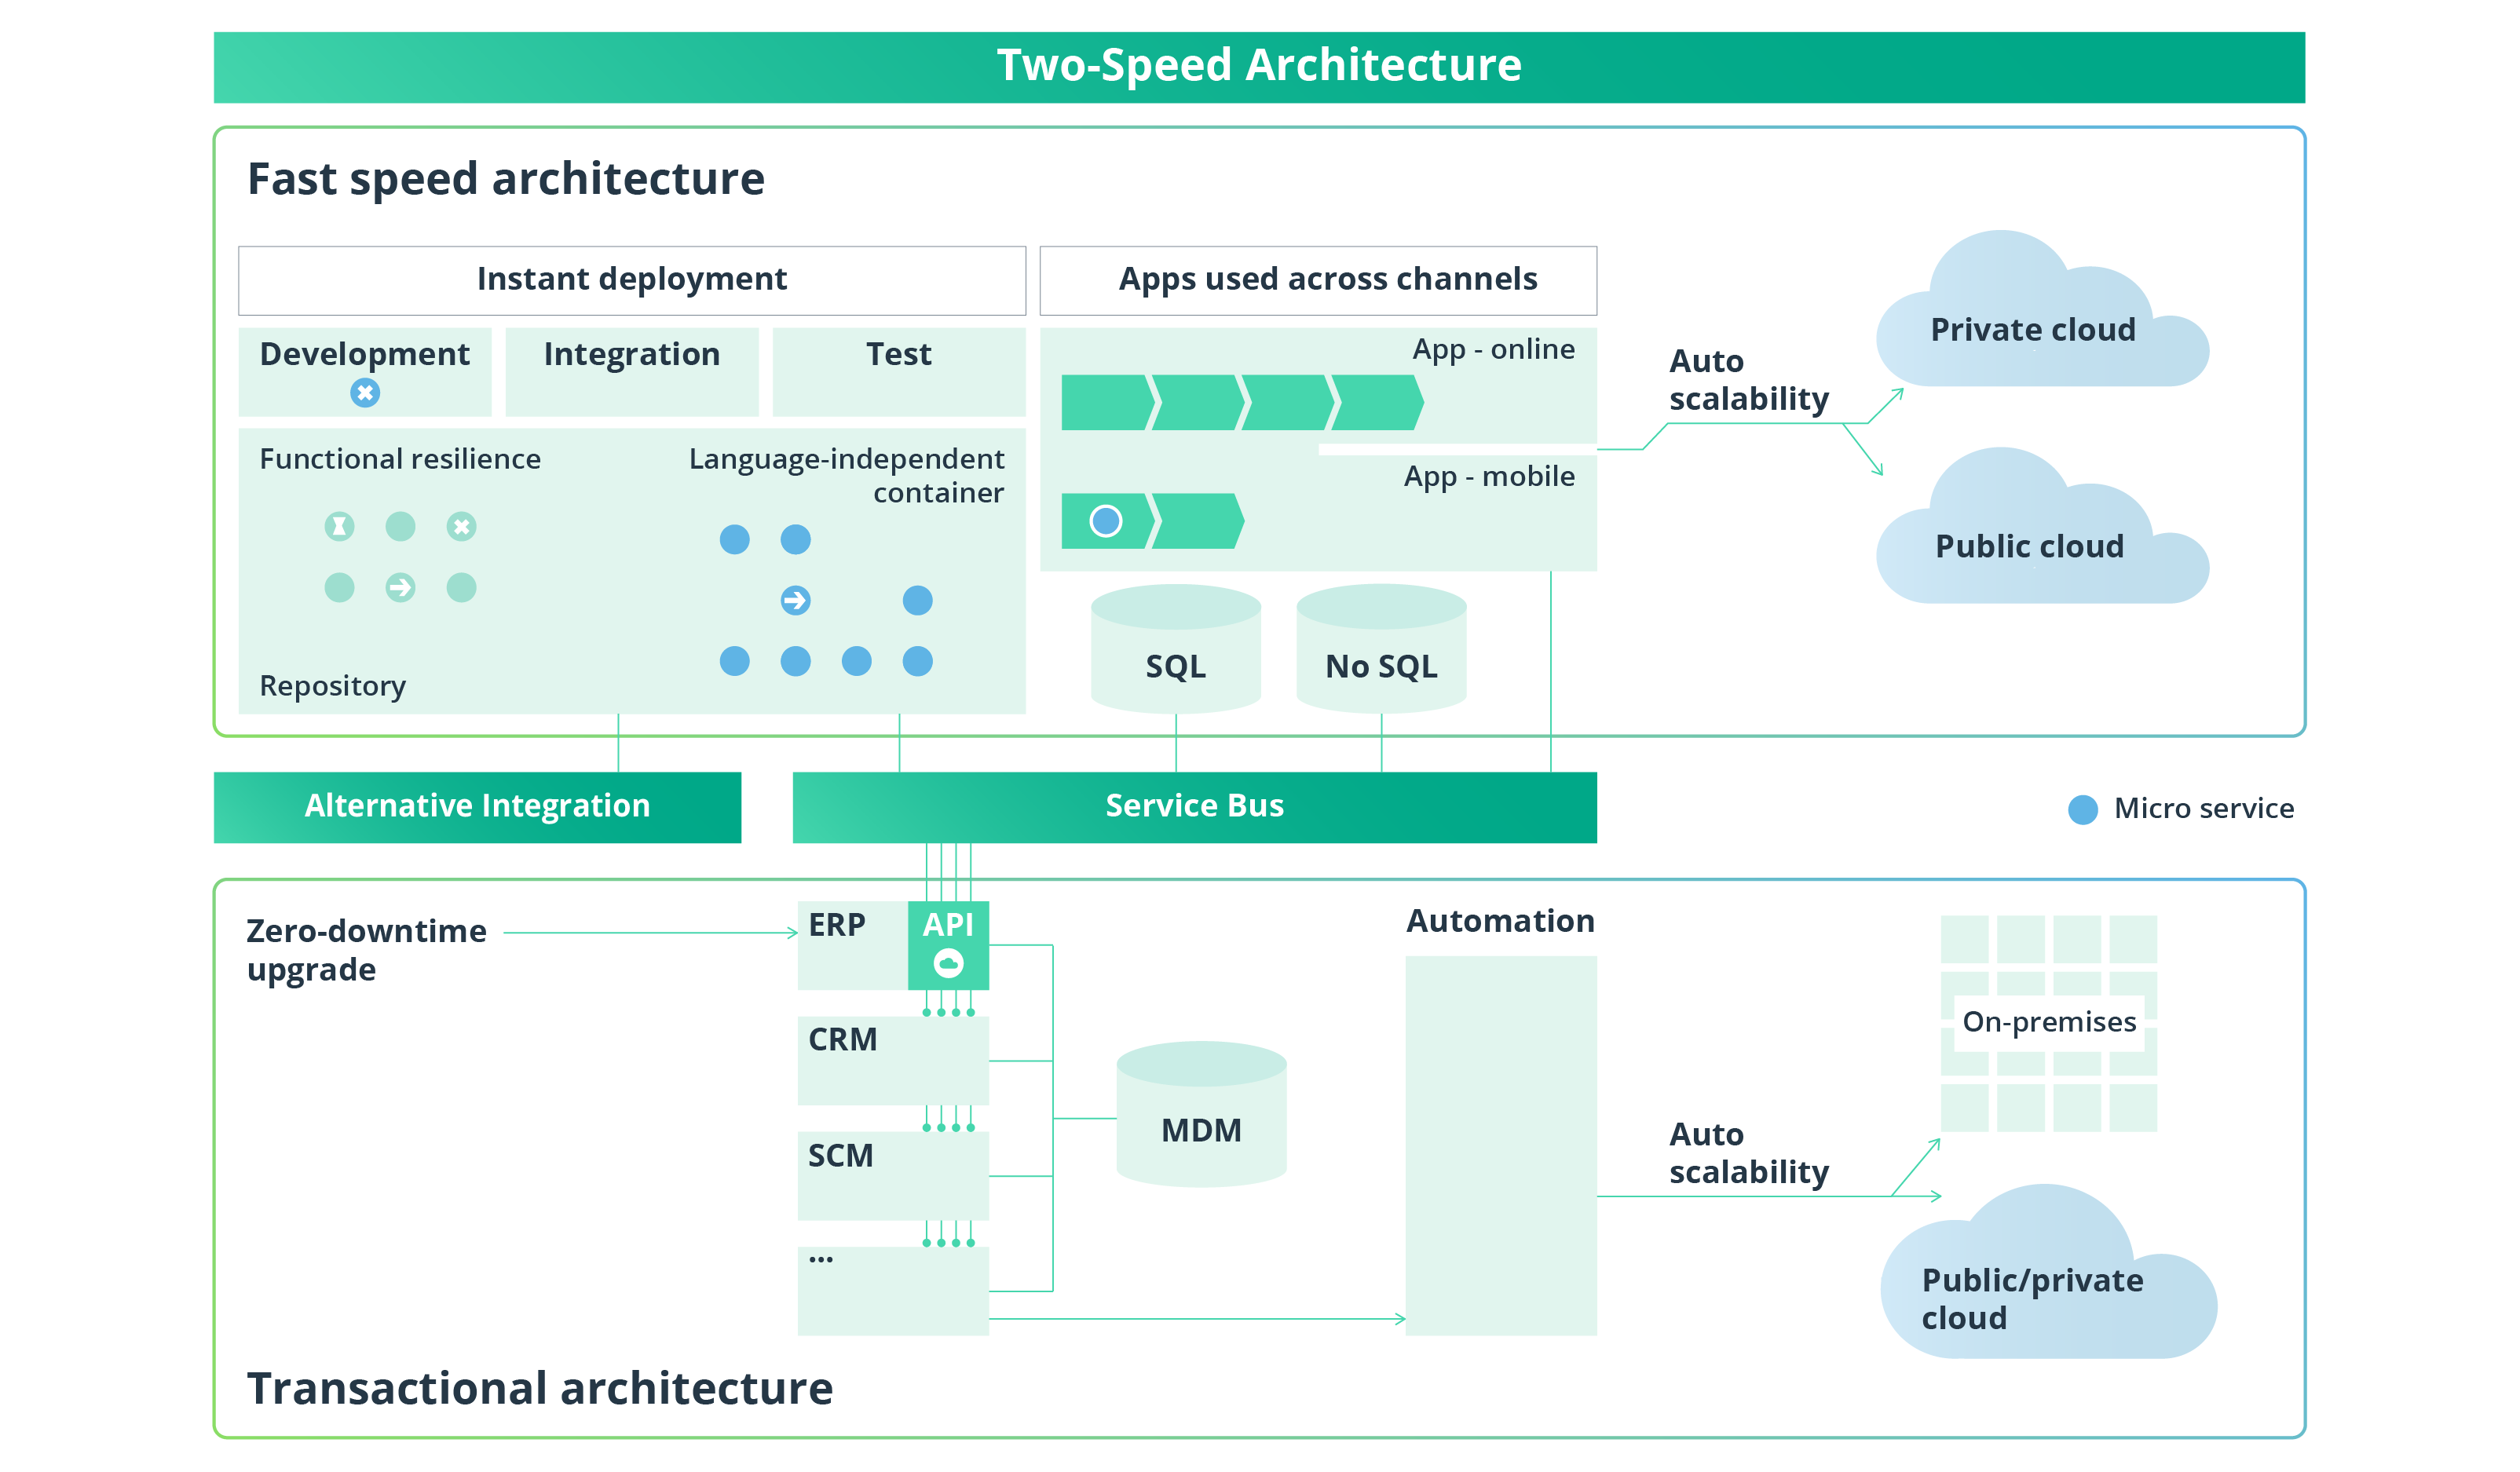This screenshot has height=1472, width=2520.
Task: Open the Service Bus bar
Action: pos(1194,806)
